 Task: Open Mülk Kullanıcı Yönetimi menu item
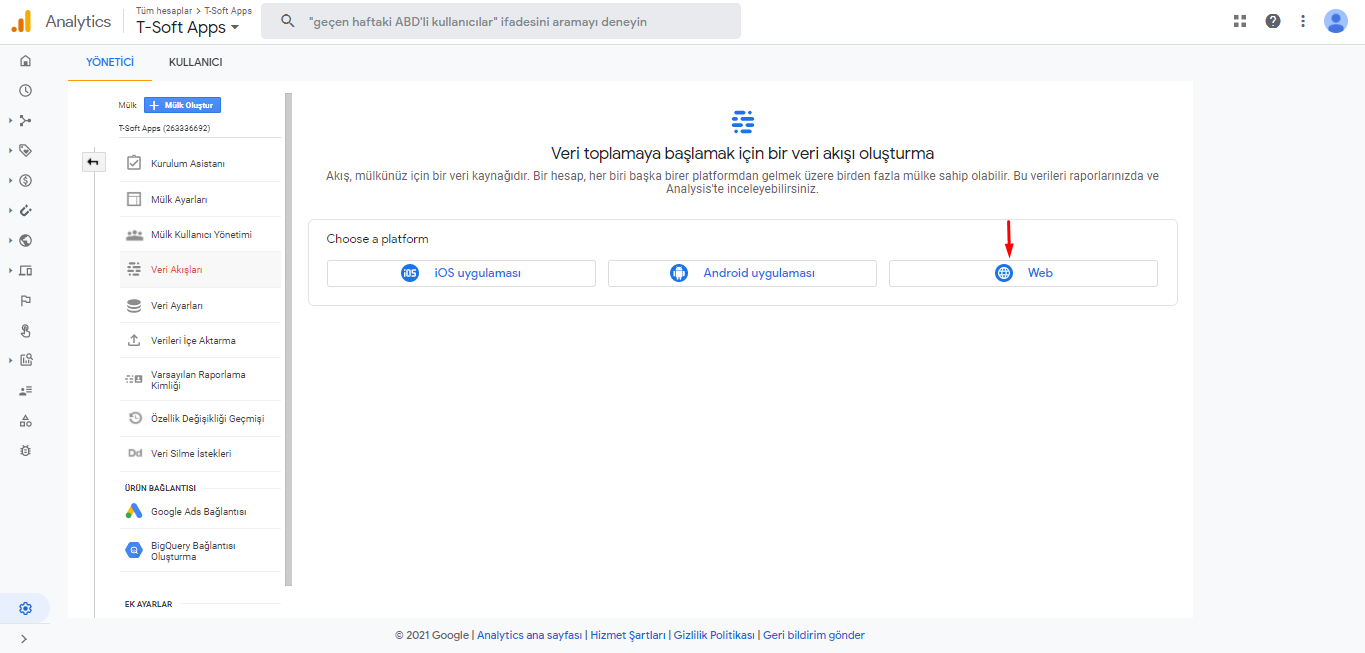pos(200,234)
